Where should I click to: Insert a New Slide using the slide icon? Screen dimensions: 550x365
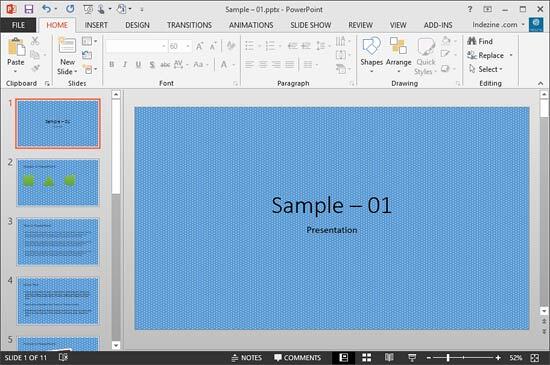click(67, 46)
